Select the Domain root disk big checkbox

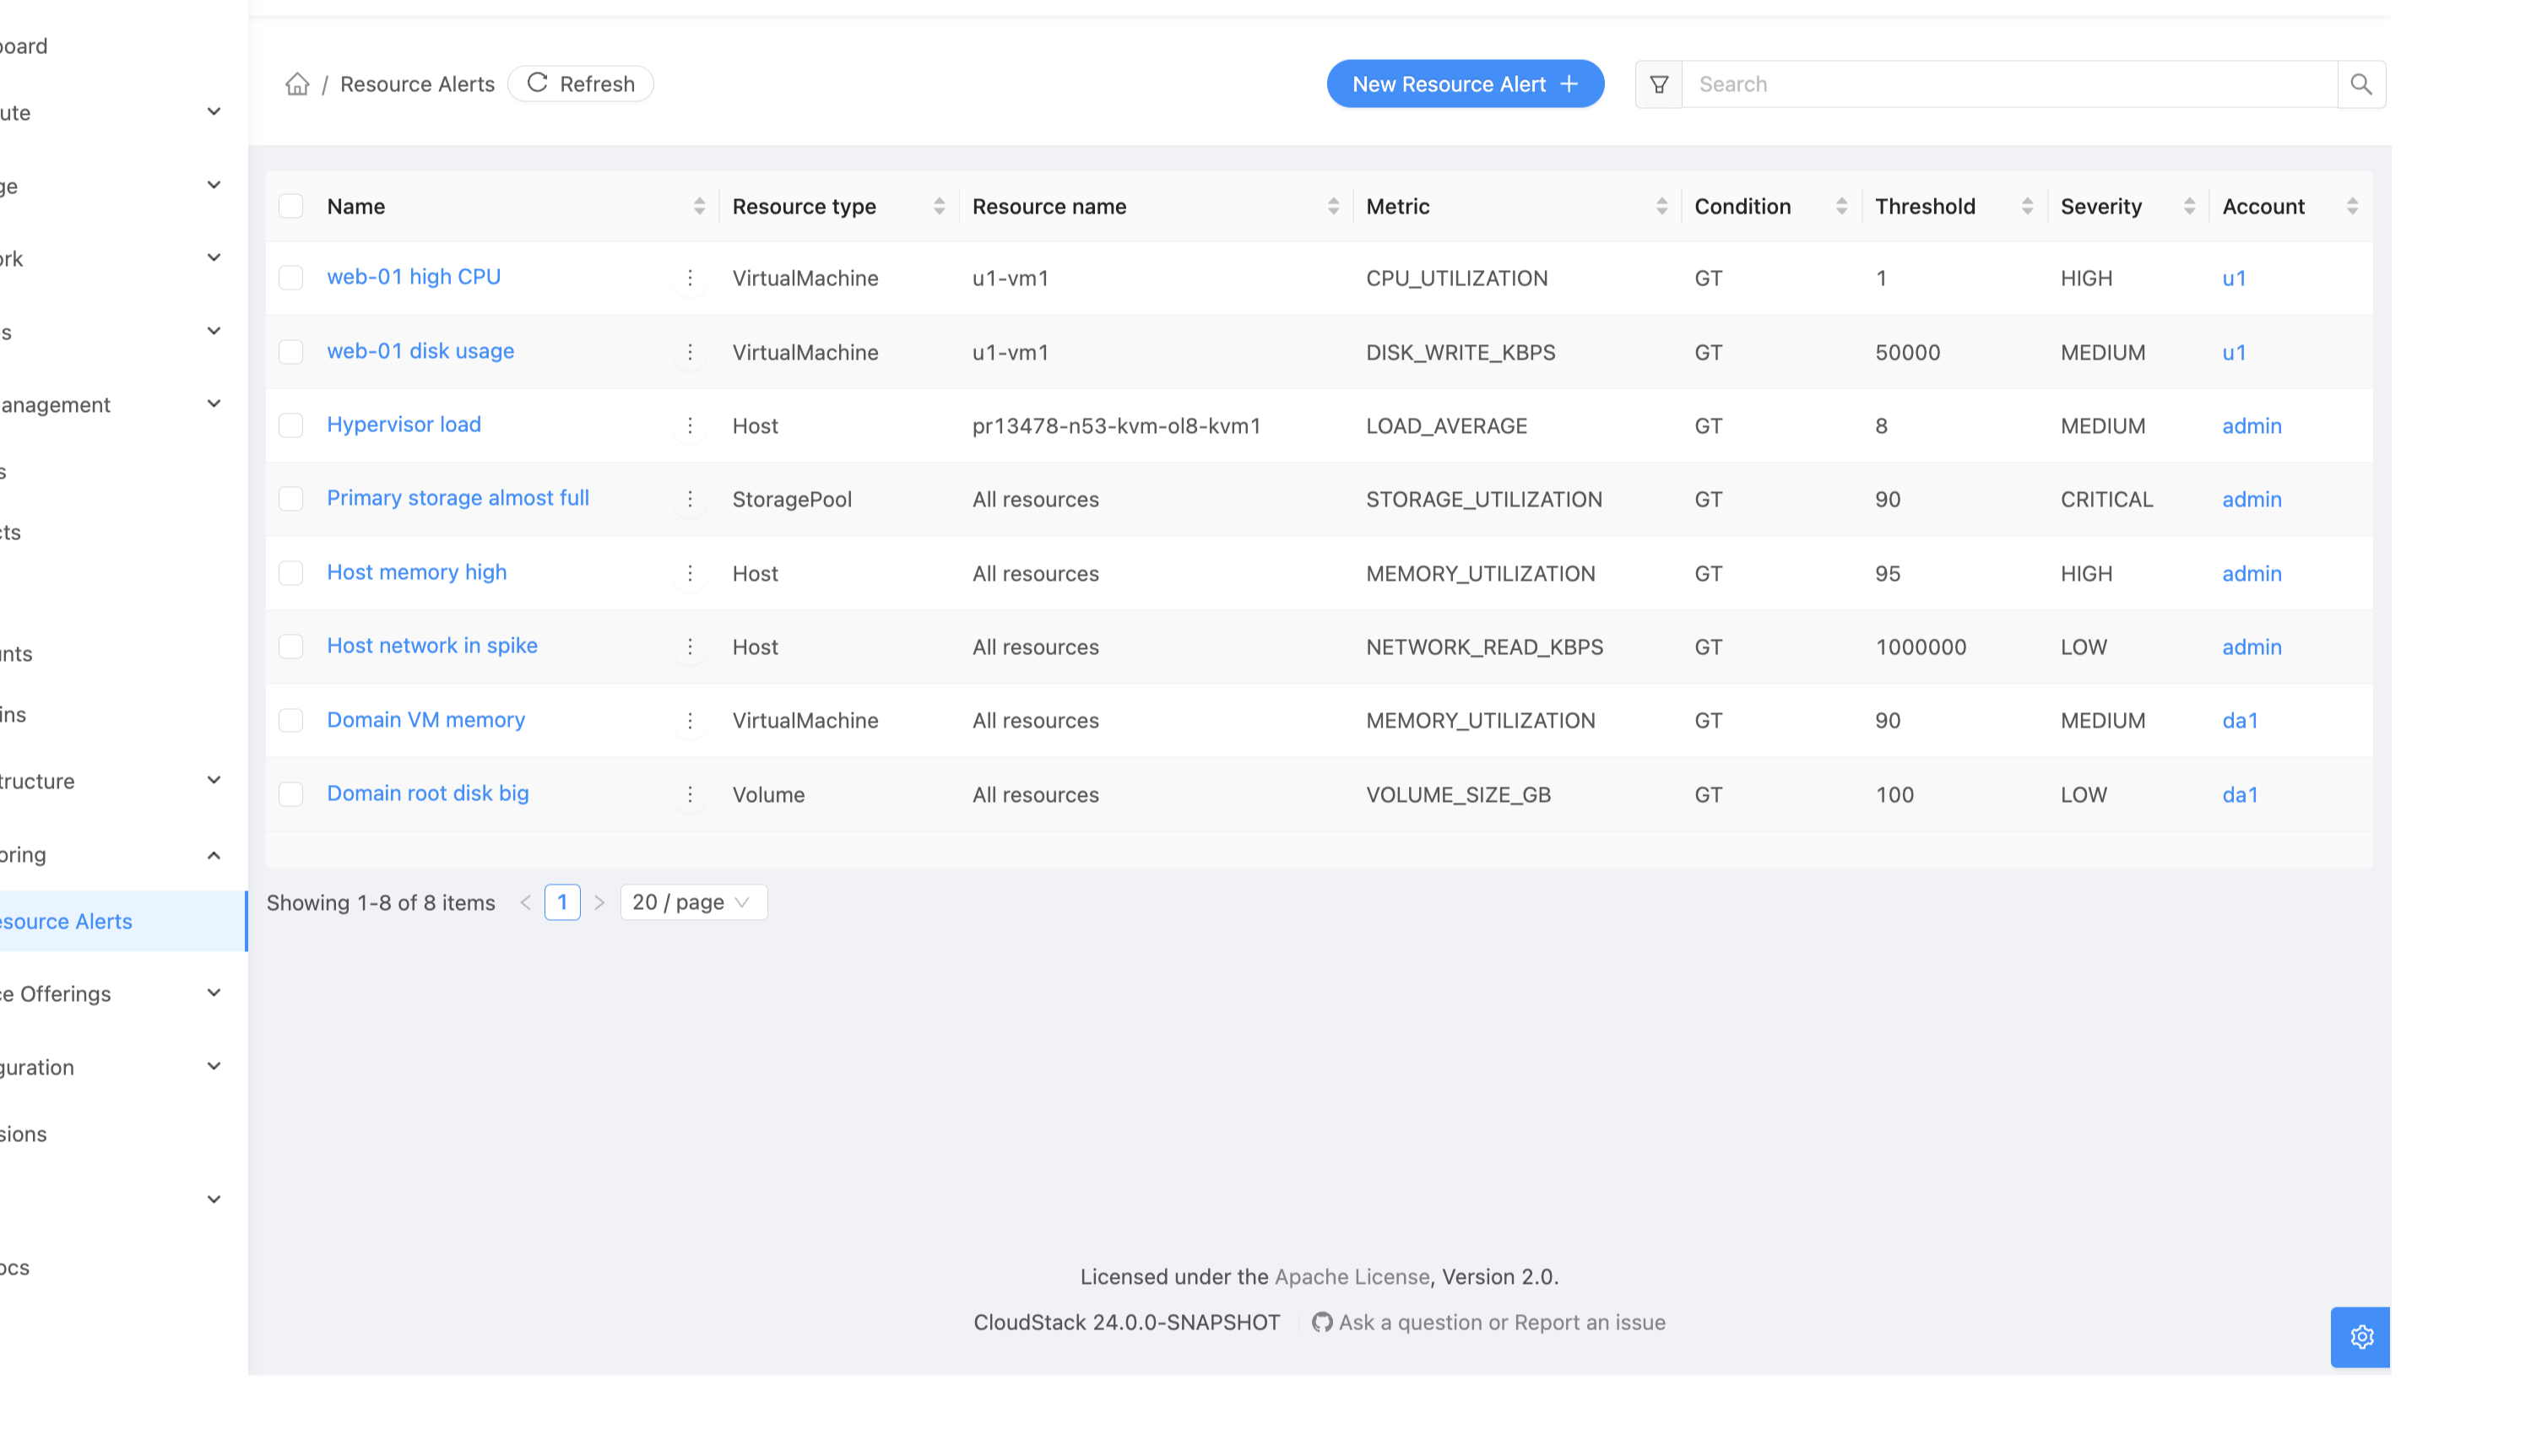pyautogui.click(x=291, y=794)
